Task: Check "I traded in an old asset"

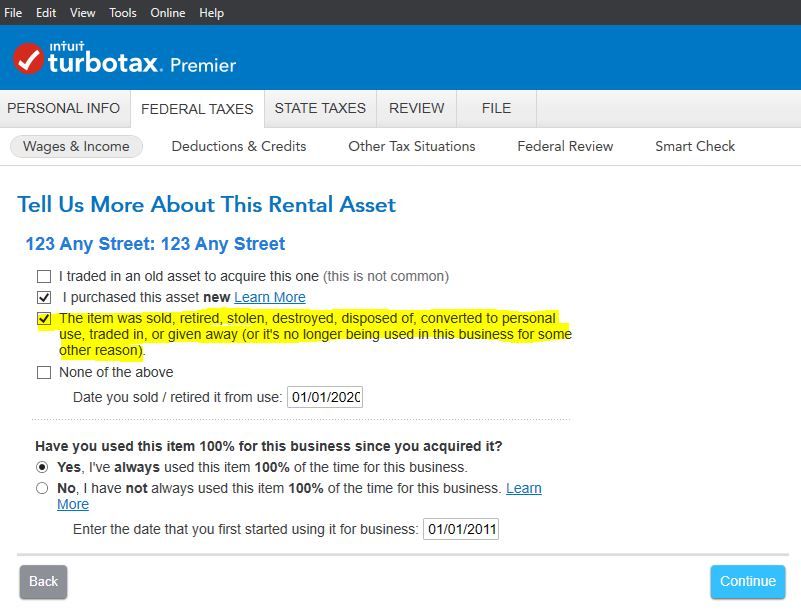Action: 43,275
